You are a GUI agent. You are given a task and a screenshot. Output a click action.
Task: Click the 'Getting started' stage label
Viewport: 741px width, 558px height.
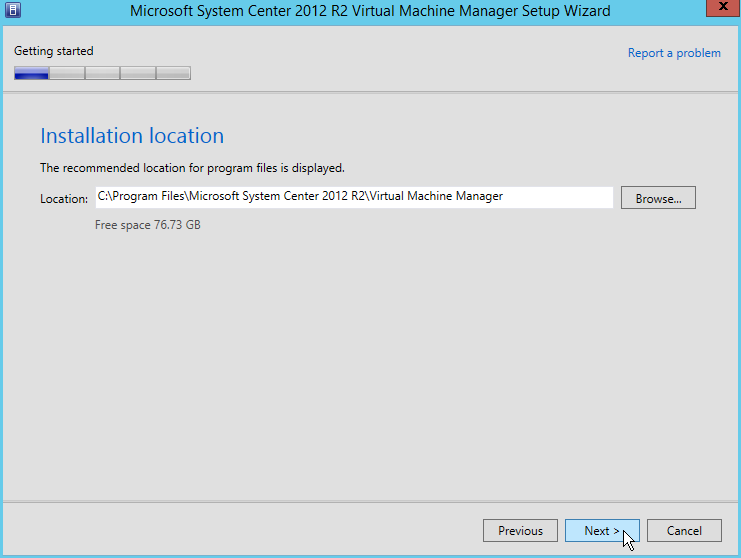click(54, 51)
